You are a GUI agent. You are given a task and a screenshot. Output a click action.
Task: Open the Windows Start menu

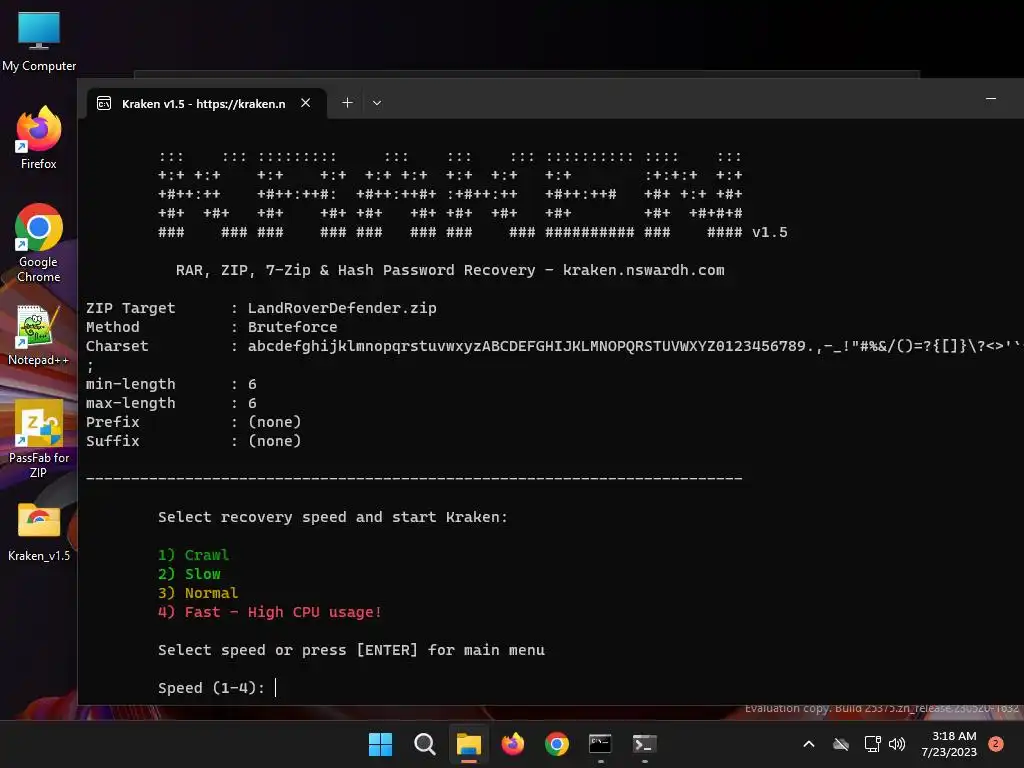(x=381, y=744)
